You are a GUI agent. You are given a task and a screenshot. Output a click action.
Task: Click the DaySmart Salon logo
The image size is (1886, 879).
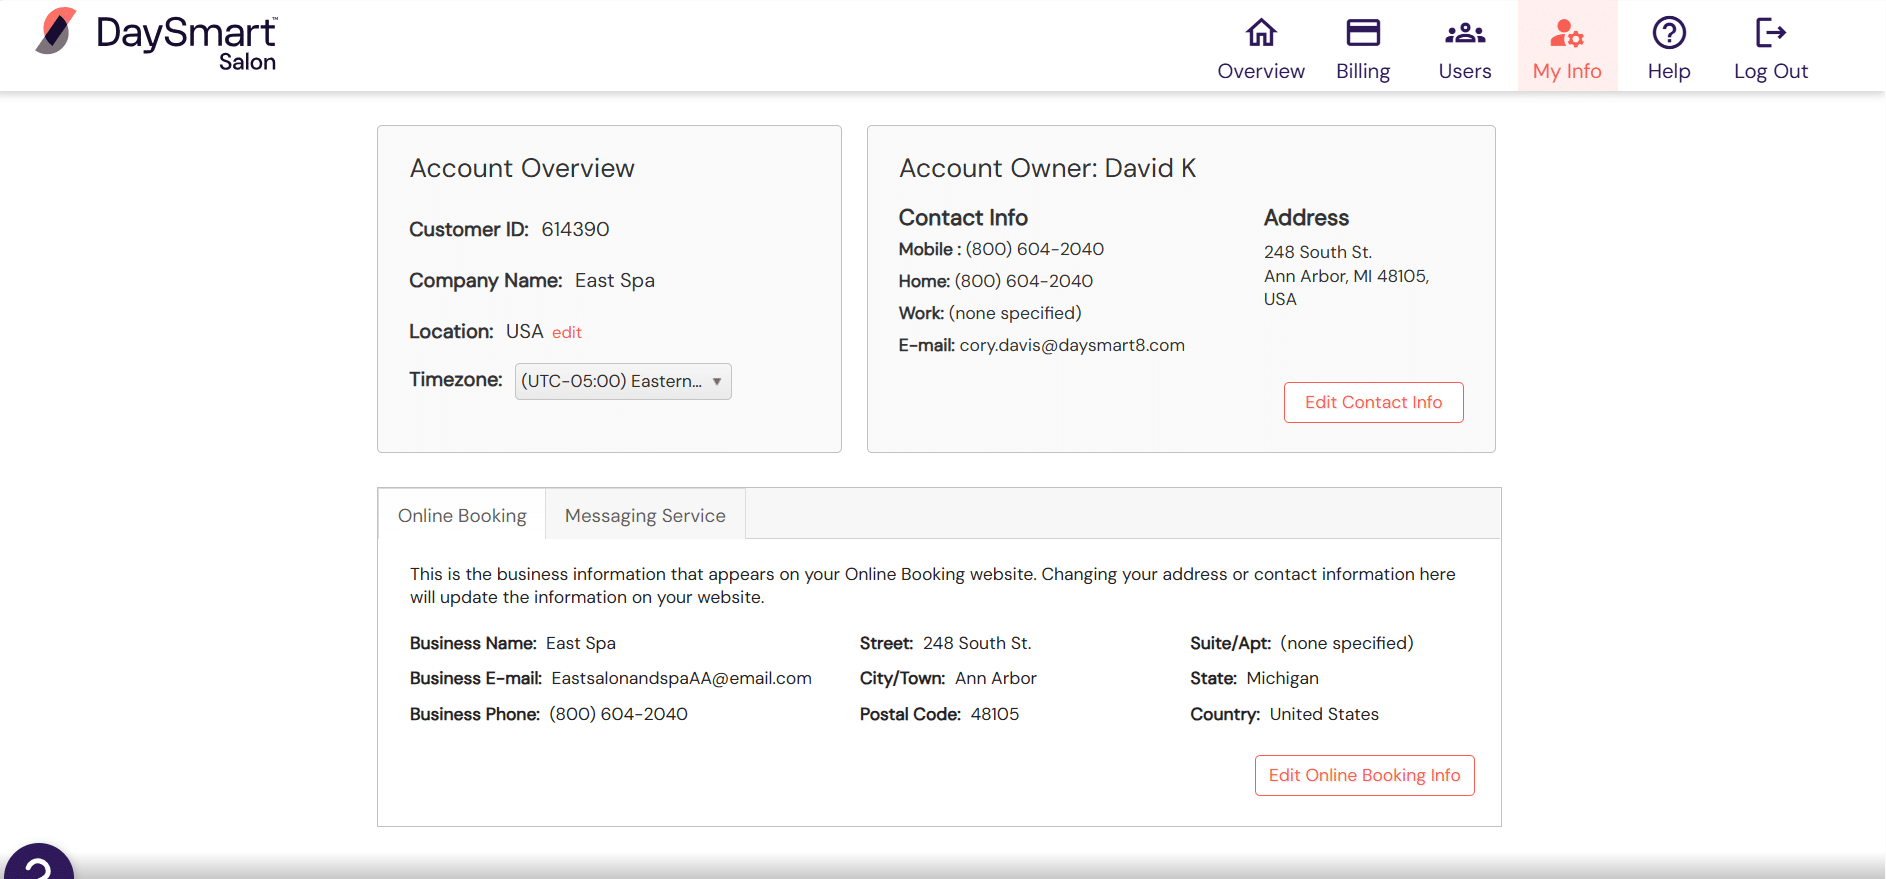(156, 40)
